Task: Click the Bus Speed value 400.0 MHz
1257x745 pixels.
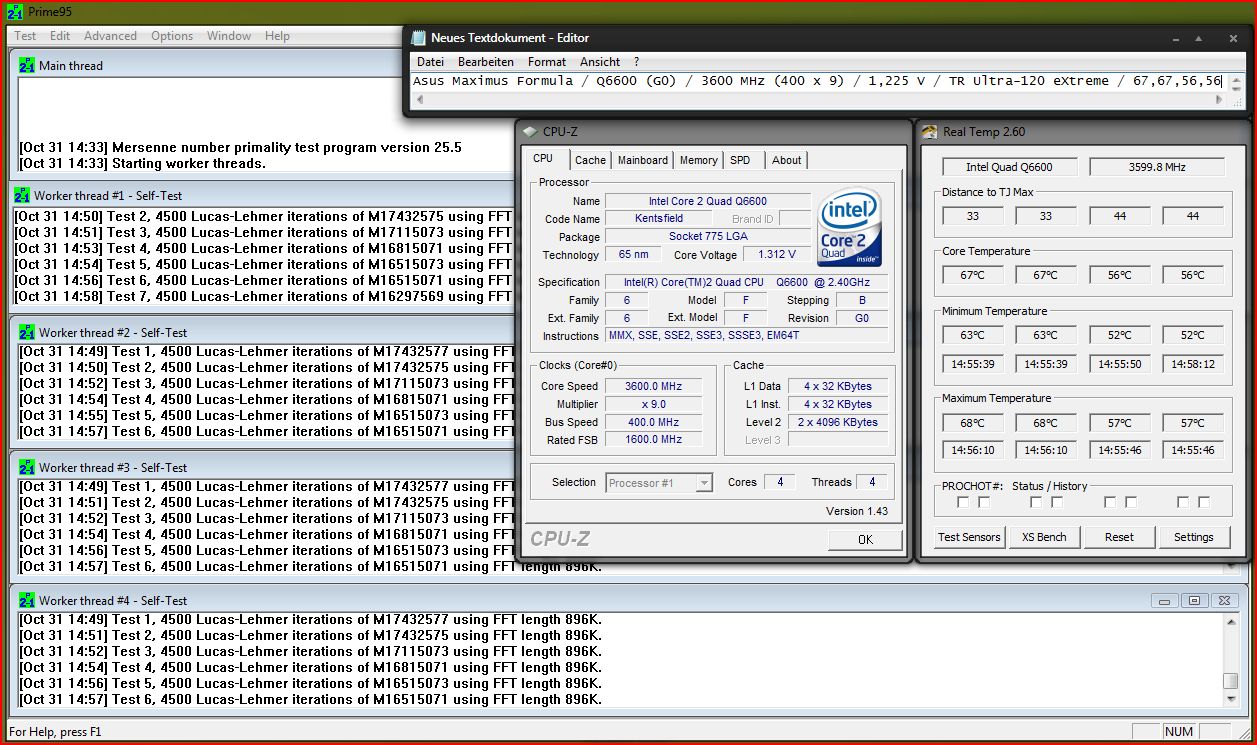Action: [x=653, y=422]
